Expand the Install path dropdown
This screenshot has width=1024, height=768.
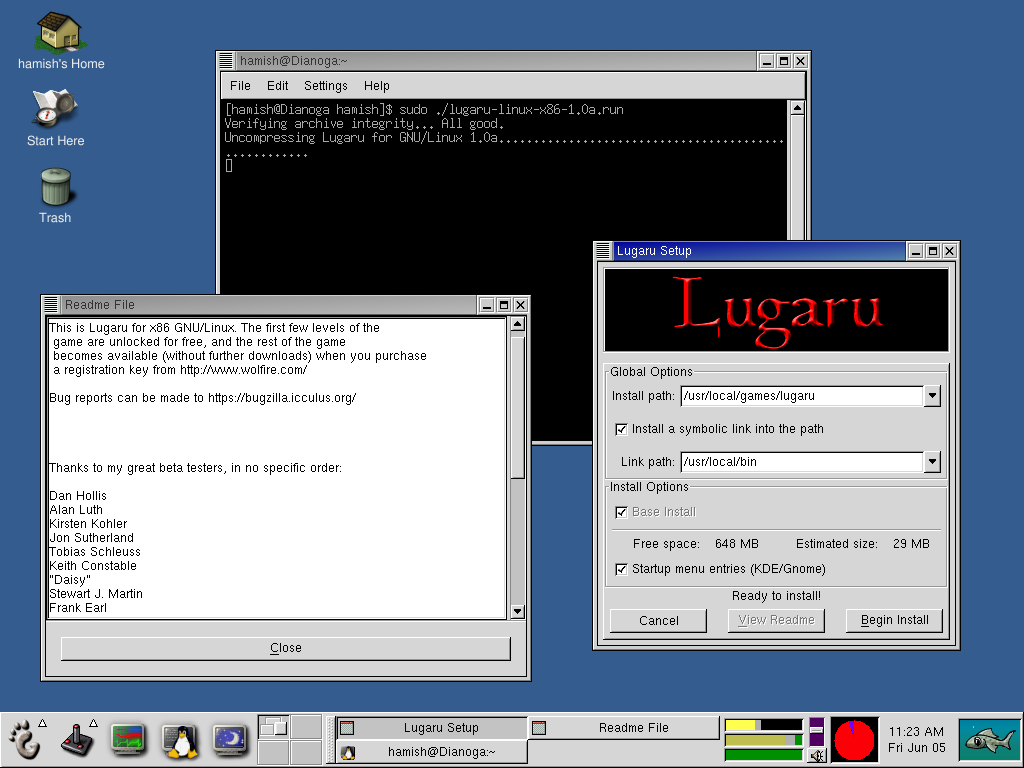pyautogui.click(x=932, y=396)
